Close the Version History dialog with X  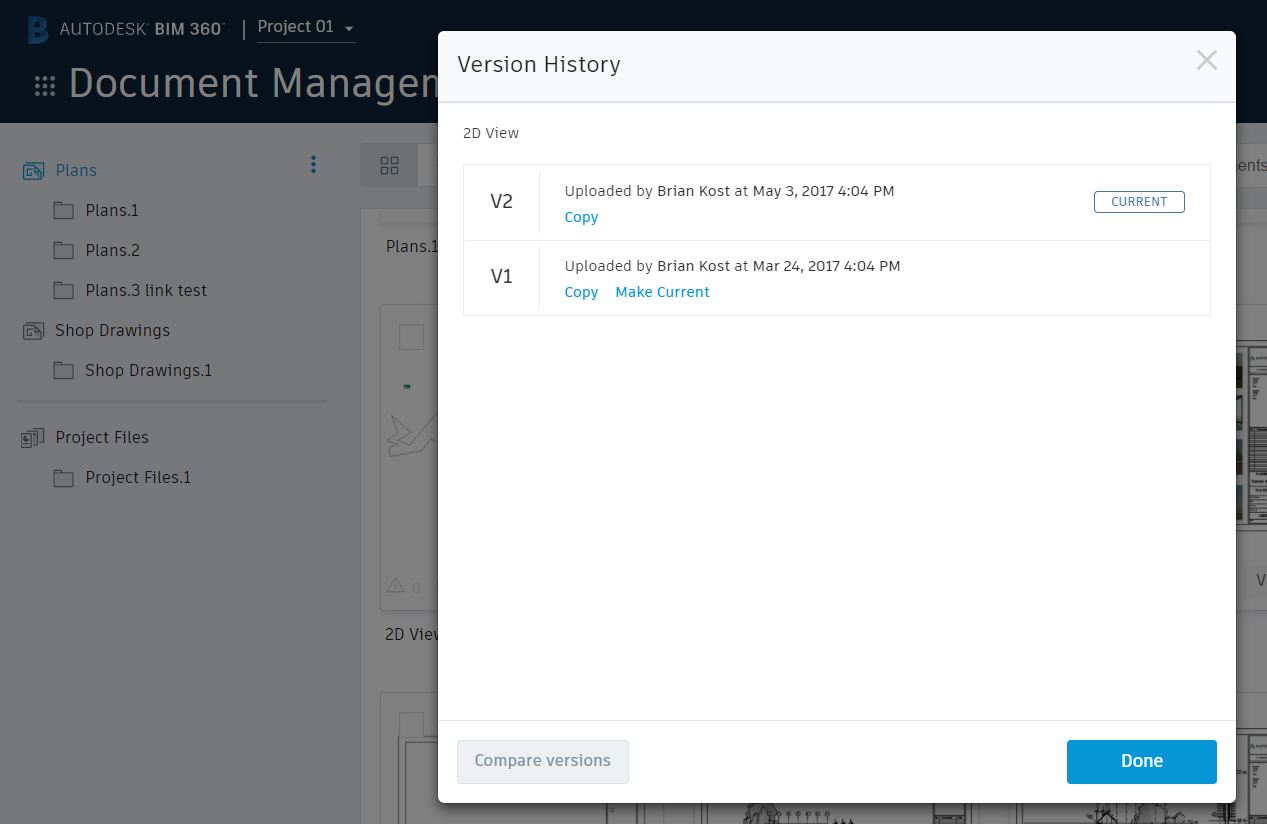point(1207,60)
